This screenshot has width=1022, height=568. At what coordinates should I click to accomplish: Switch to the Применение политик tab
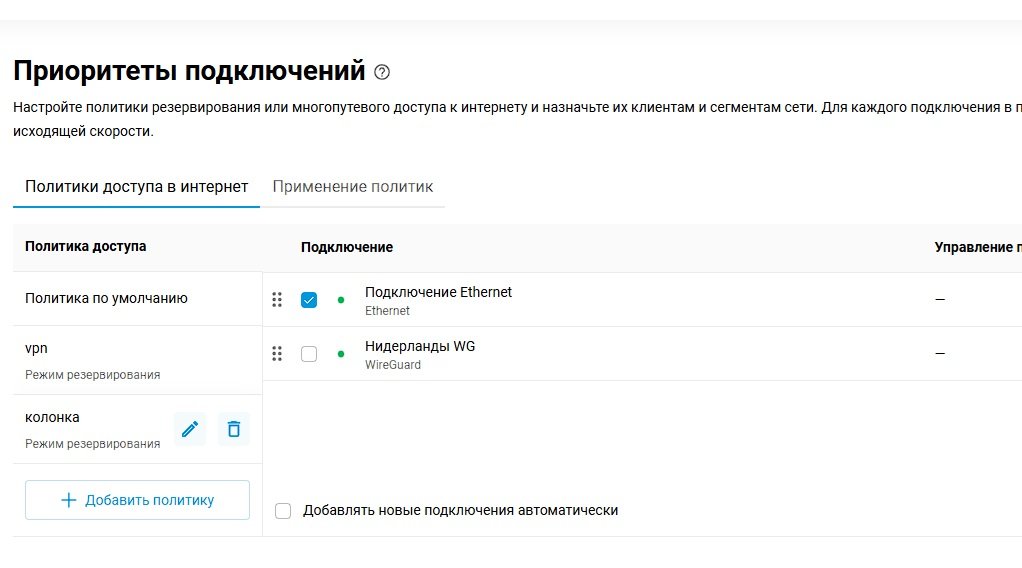click(353, 187)
